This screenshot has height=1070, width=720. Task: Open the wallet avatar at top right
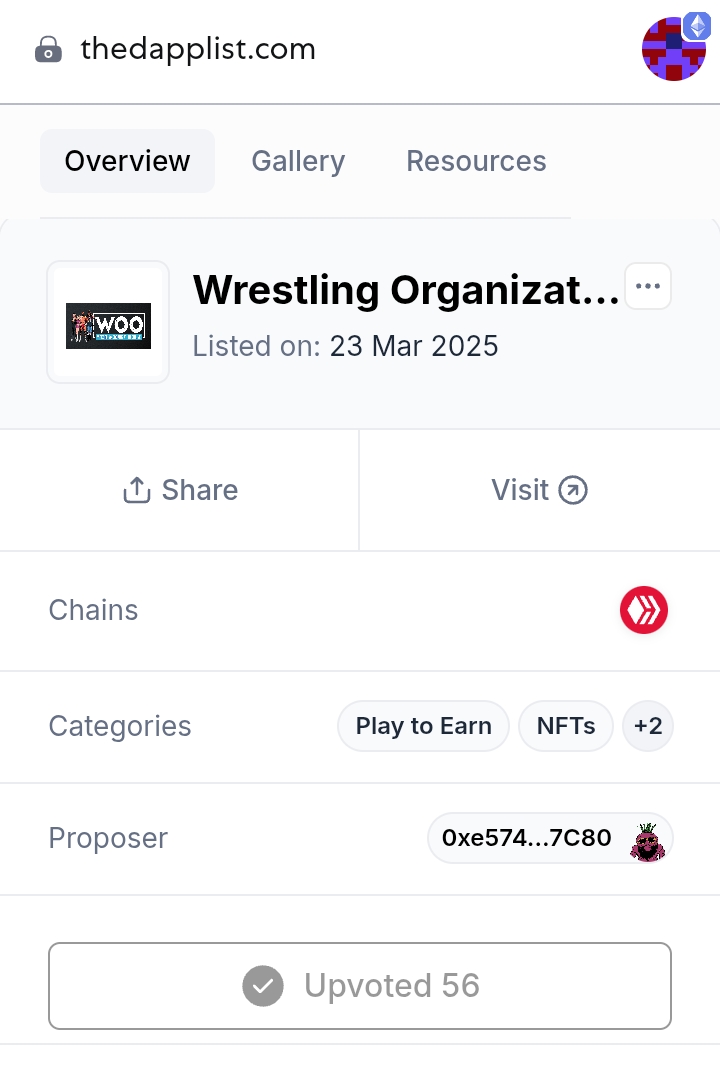pyautogui.click(x=674, y=49)
